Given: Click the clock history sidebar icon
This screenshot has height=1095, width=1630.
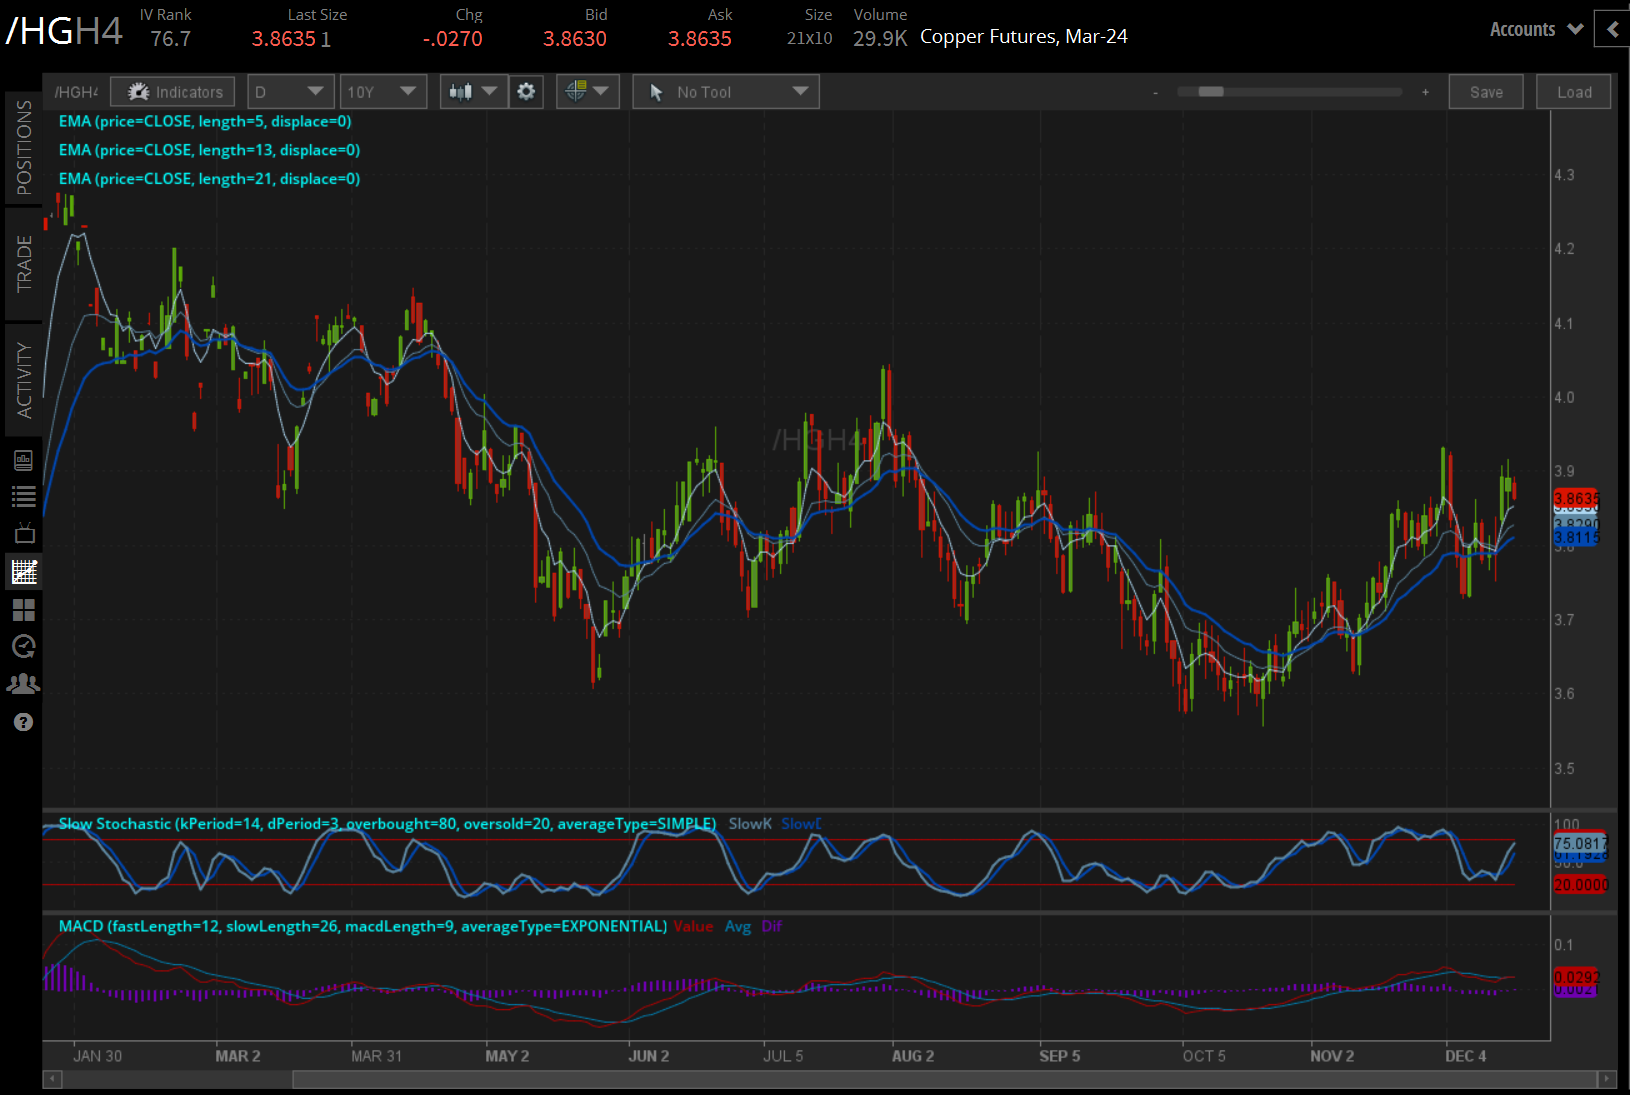Looking at the screenshot, I should (x=24, y=646).
